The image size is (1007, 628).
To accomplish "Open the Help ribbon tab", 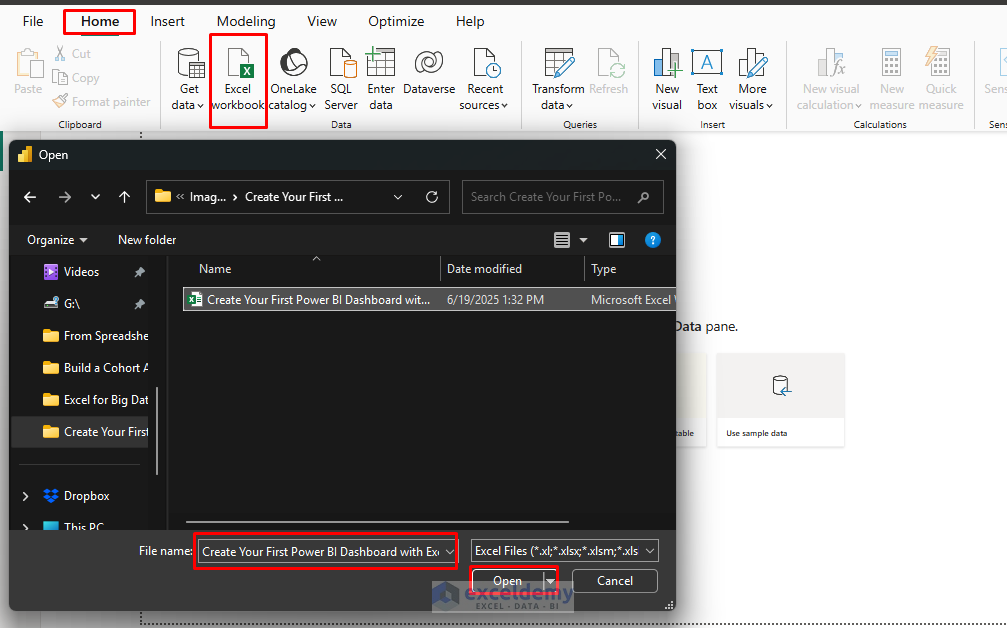I will 470,21.
